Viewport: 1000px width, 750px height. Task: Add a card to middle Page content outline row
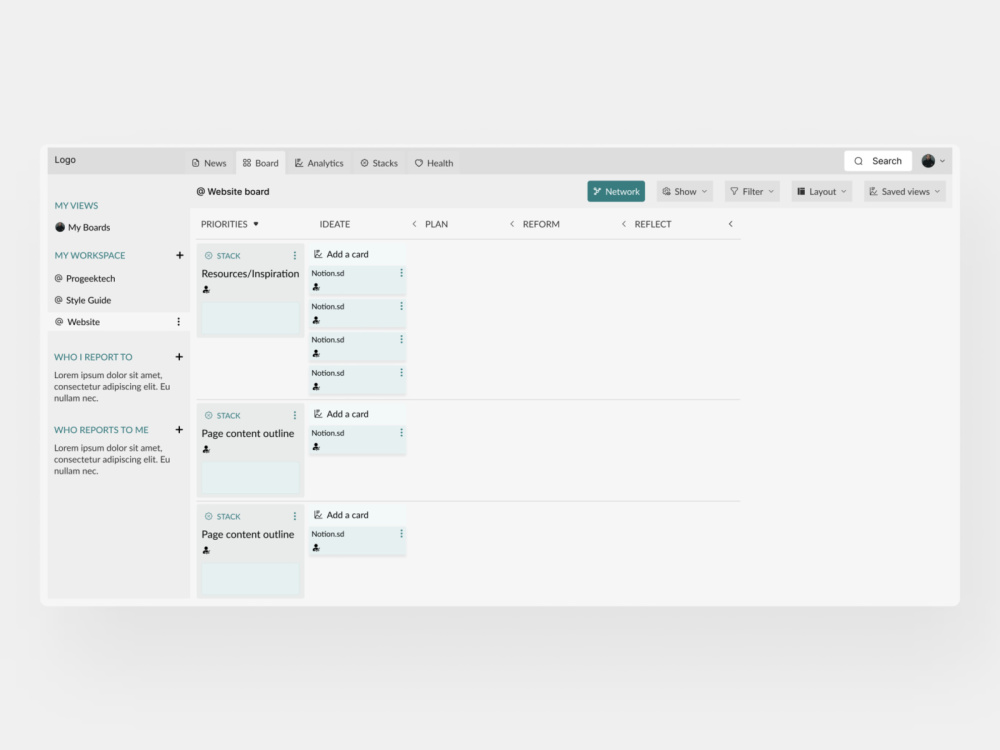pyautogui.click(x=341, y=415)
